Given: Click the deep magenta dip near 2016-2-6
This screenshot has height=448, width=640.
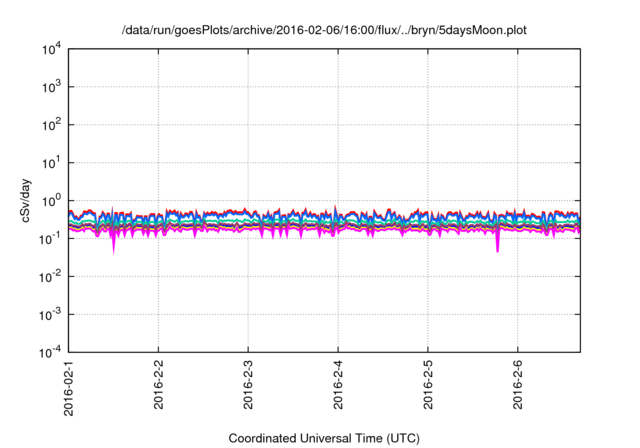Looking at the screenshot, I should [x=498, y=242].
